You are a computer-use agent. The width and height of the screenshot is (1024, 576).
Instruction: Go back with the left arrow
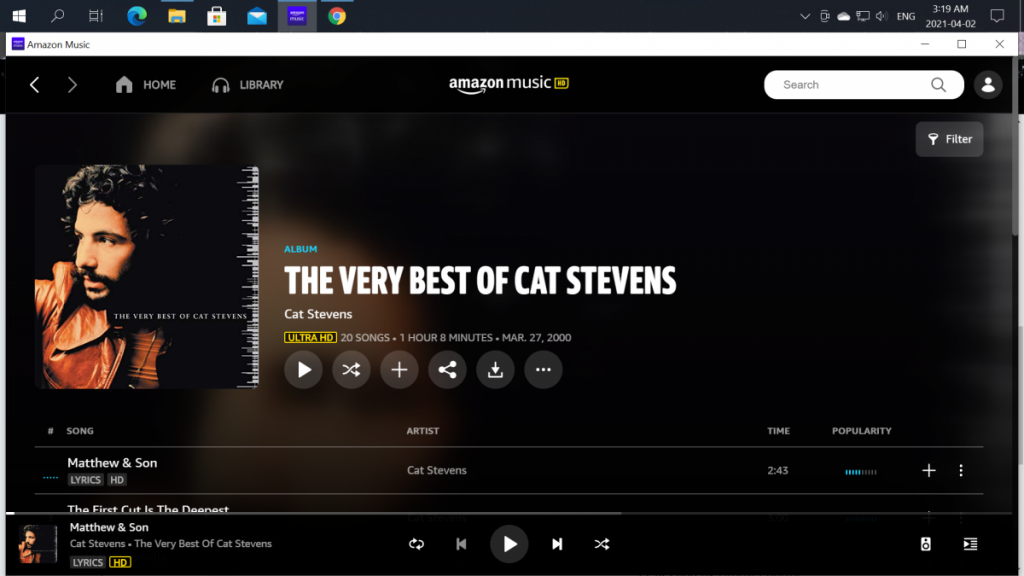coord(35,85)
